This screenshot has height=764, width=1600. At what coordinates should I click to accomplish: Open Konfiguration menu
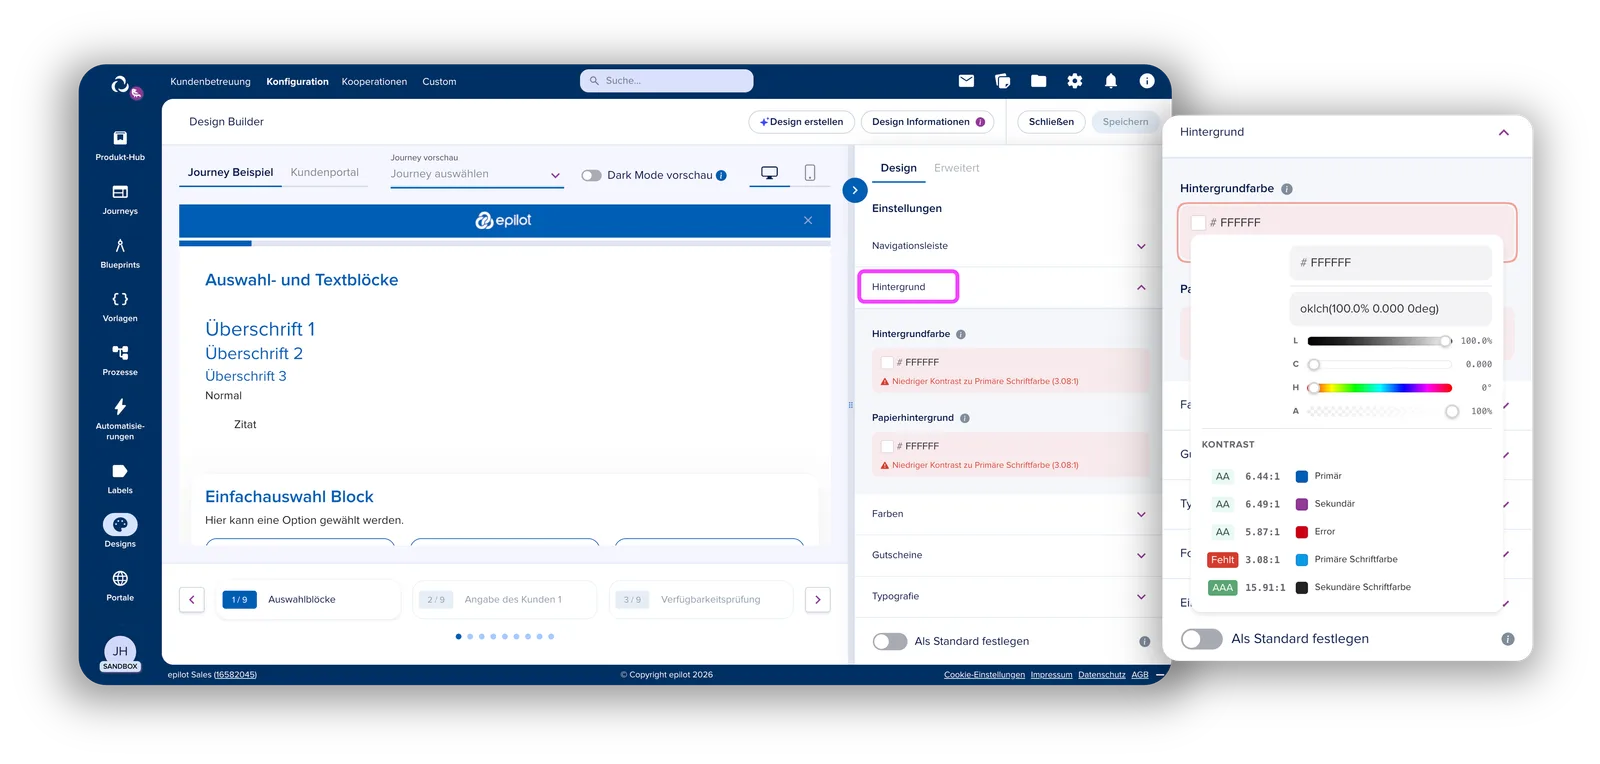pyautogui.click(x=297, y=82)
